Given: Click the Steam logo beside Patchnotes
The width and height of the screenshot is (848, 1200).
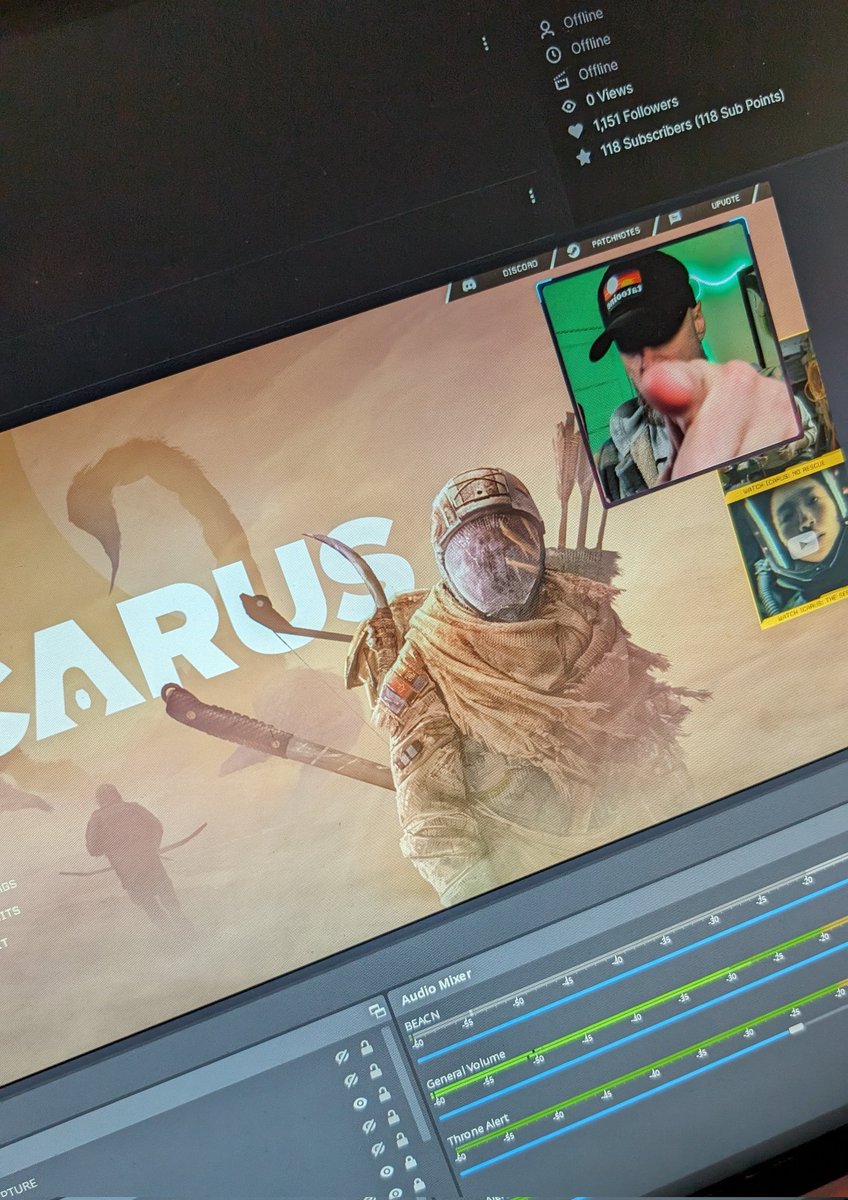Looking at the screenshot, I should (574, 250).
